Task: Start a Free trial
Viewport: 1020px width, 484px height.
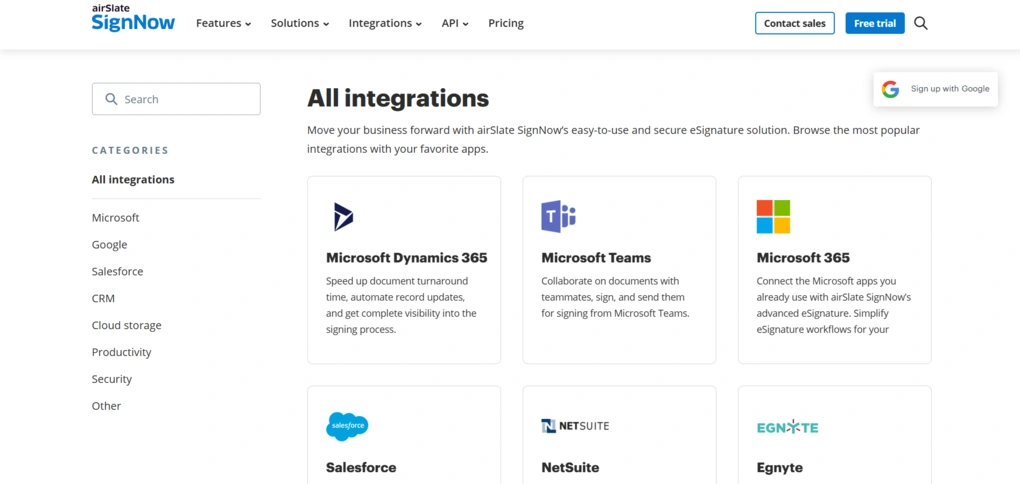Action: tap(875, 23)
